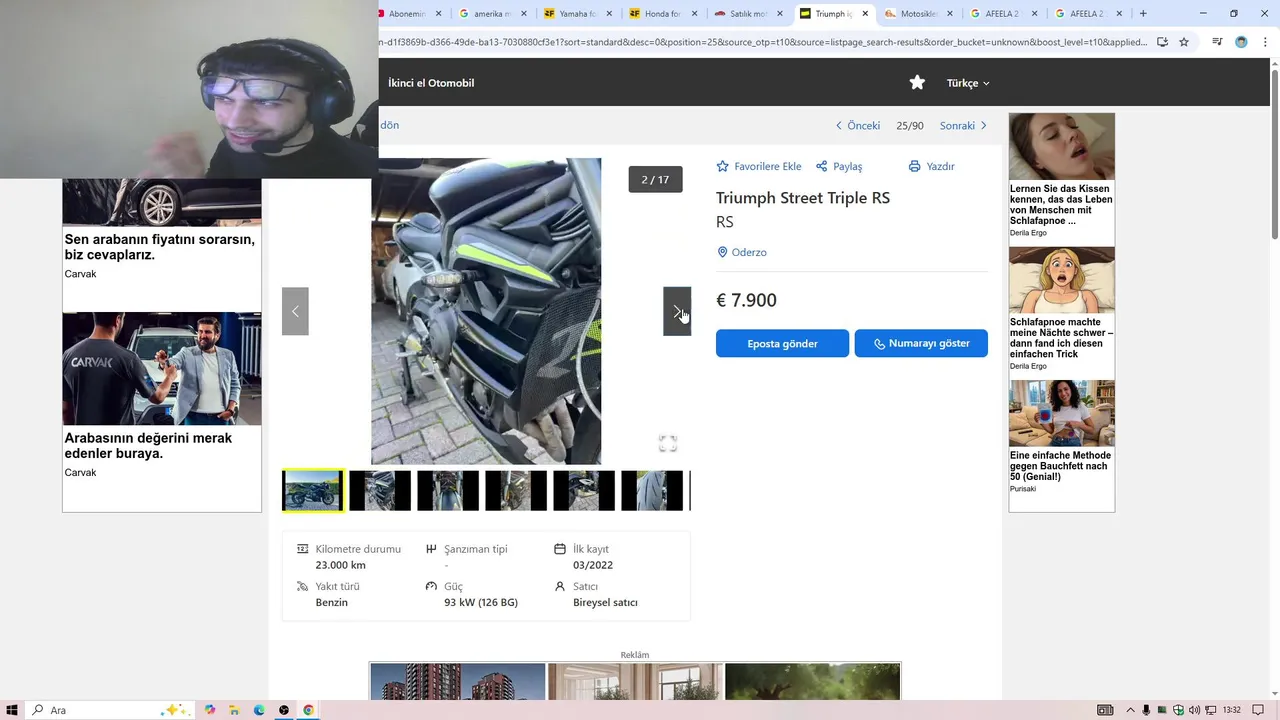Show the next photo in the gallery

677,311
